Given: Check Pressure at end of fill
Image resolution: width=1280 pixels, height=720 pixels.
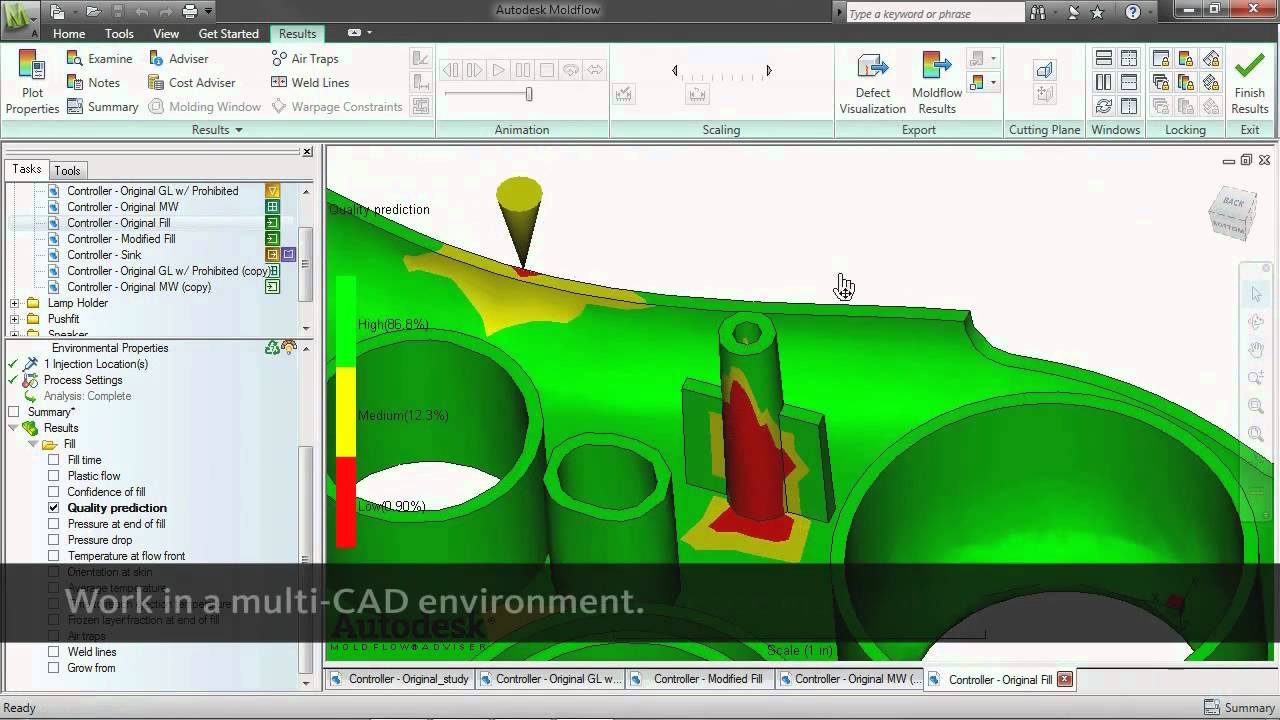Looking at the screenshot, I should 54,524.
